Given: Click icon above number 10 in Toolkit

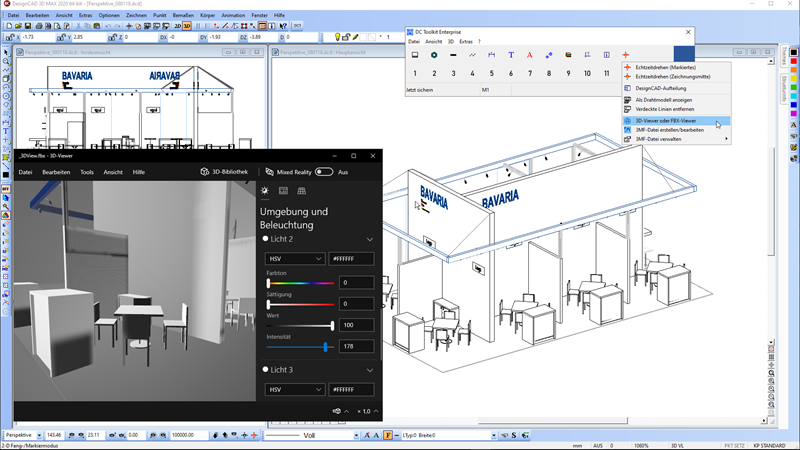Looking at the screenshot, I should 587,55.
